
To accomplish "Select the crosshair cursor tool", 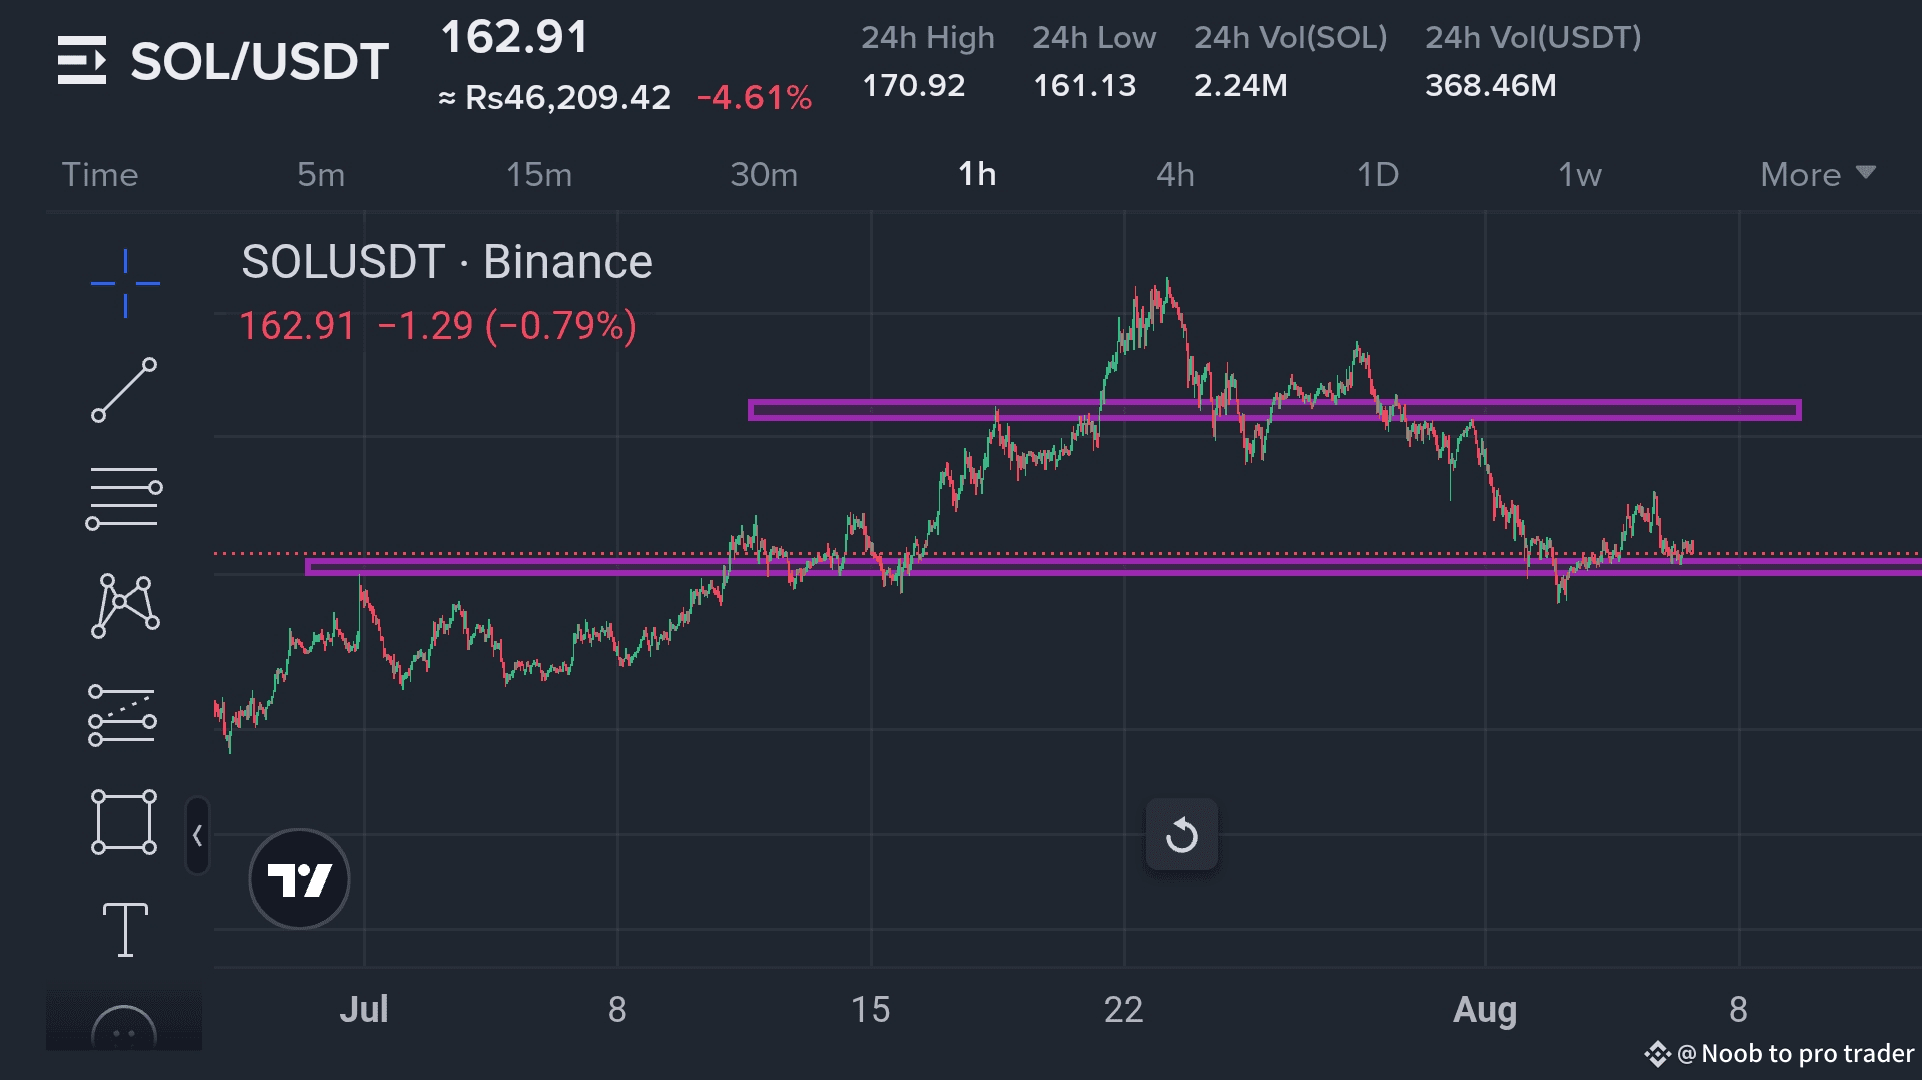I will 124,283.
